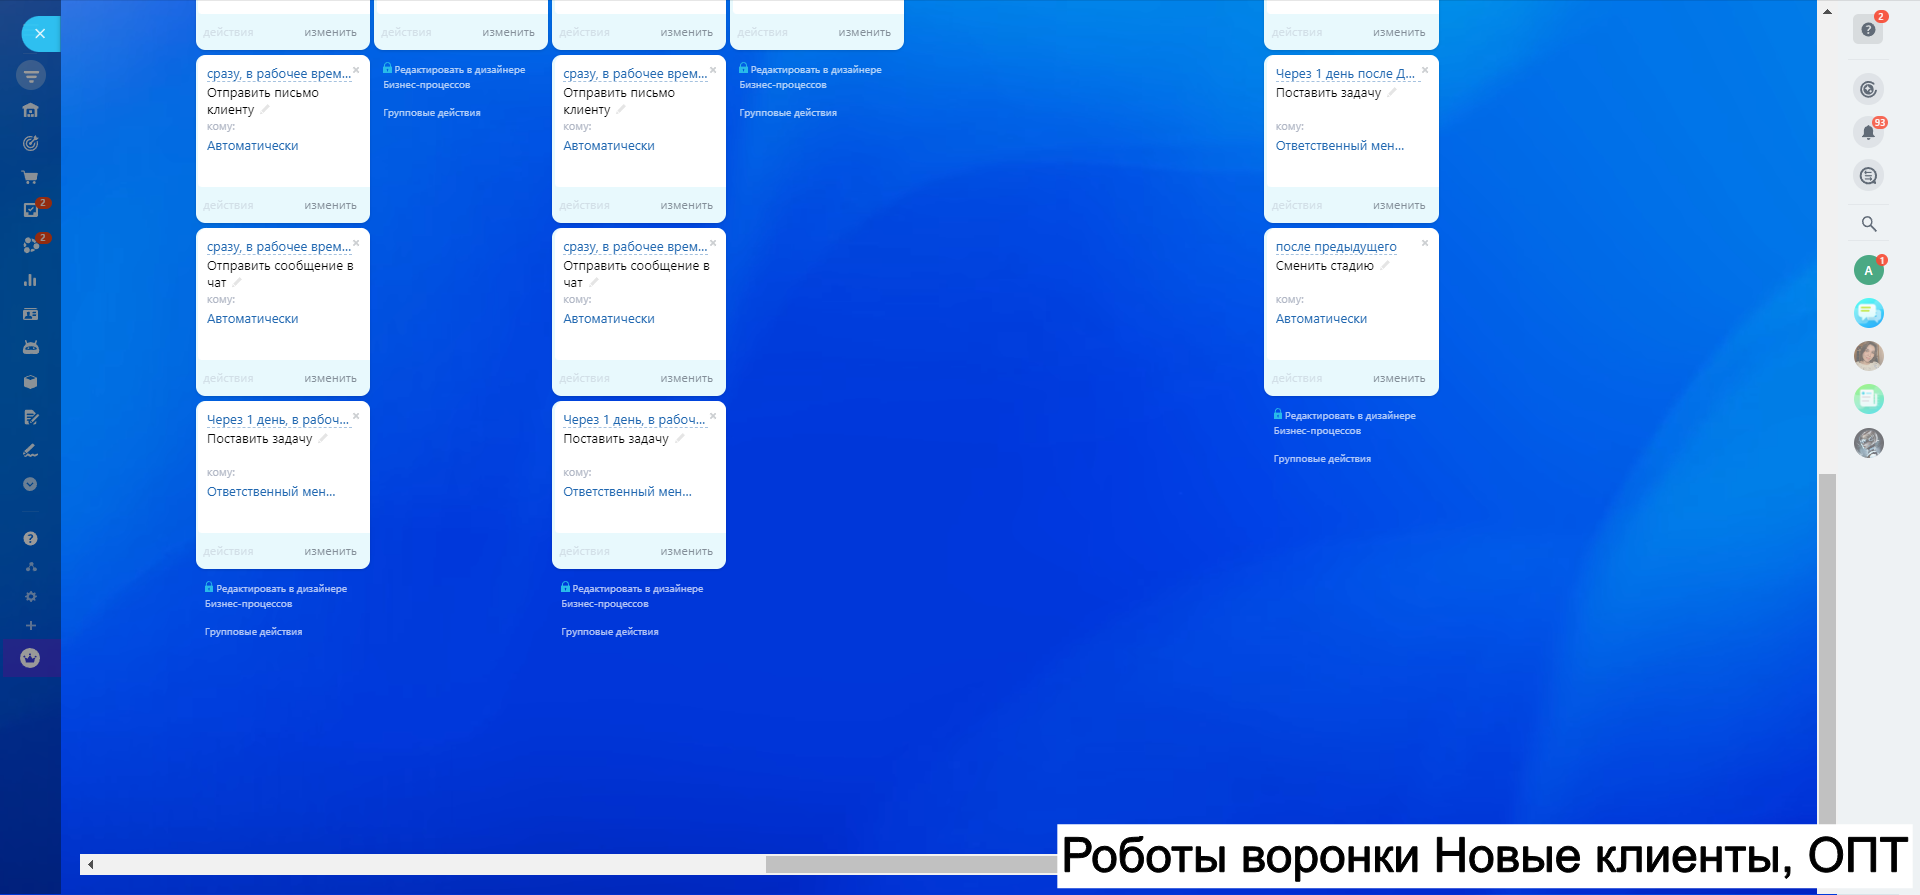Open the shopping cart icon in left sidebar
This screenshot has width=1920, height=895.
click(31, 177)
